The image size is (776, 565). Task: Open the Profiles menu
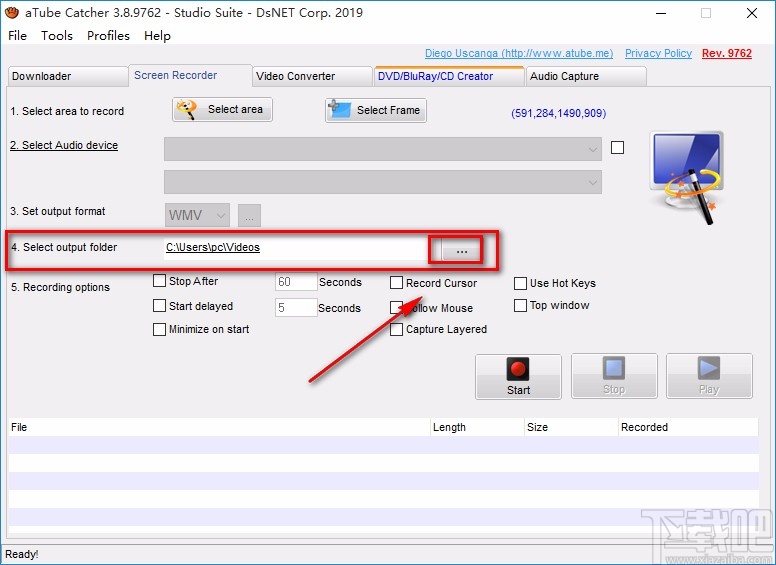pyautogui.click(x=108, y=36)
